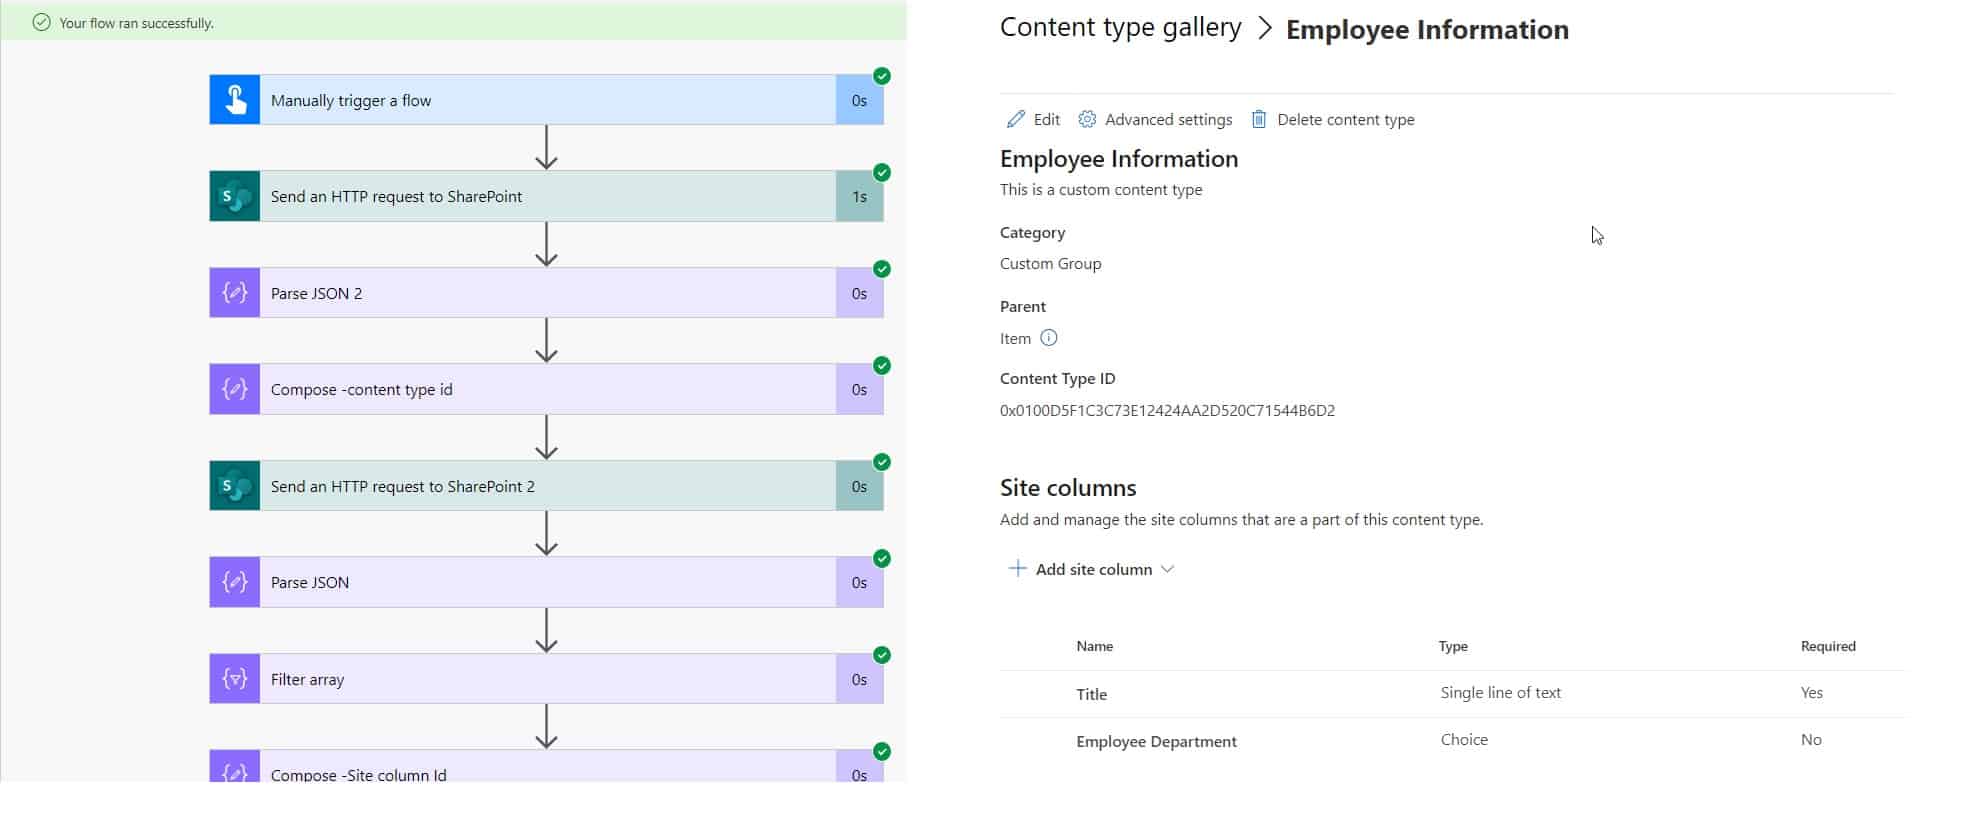1966x816 pixels.
Task: Click green success check on Filter array
Action: click(x=882, y=655)
